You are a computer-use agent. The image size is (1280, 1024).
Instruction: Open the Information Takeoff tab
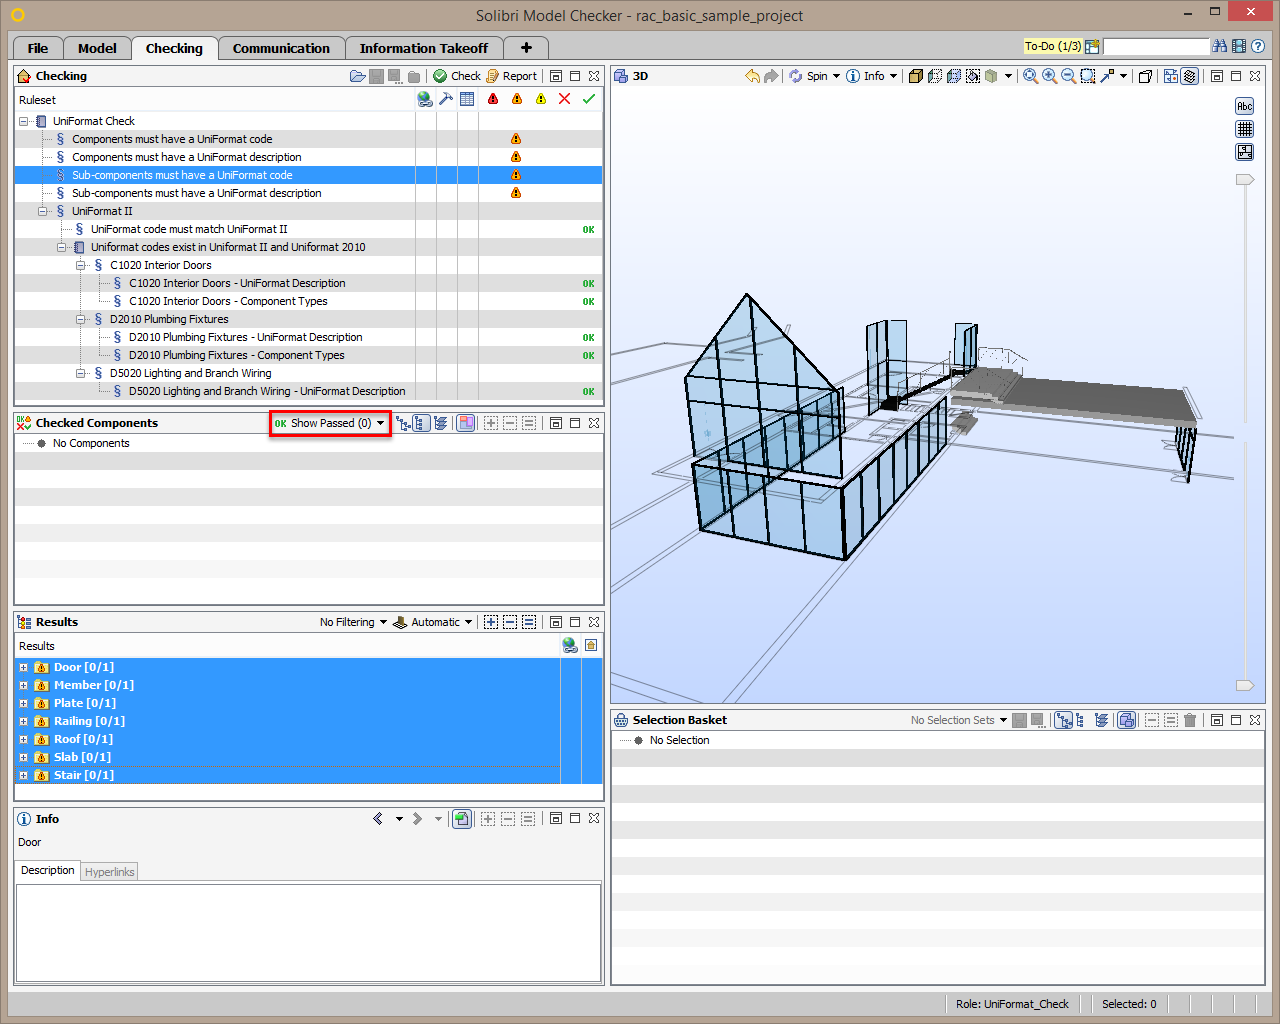[x=424, y=48]
